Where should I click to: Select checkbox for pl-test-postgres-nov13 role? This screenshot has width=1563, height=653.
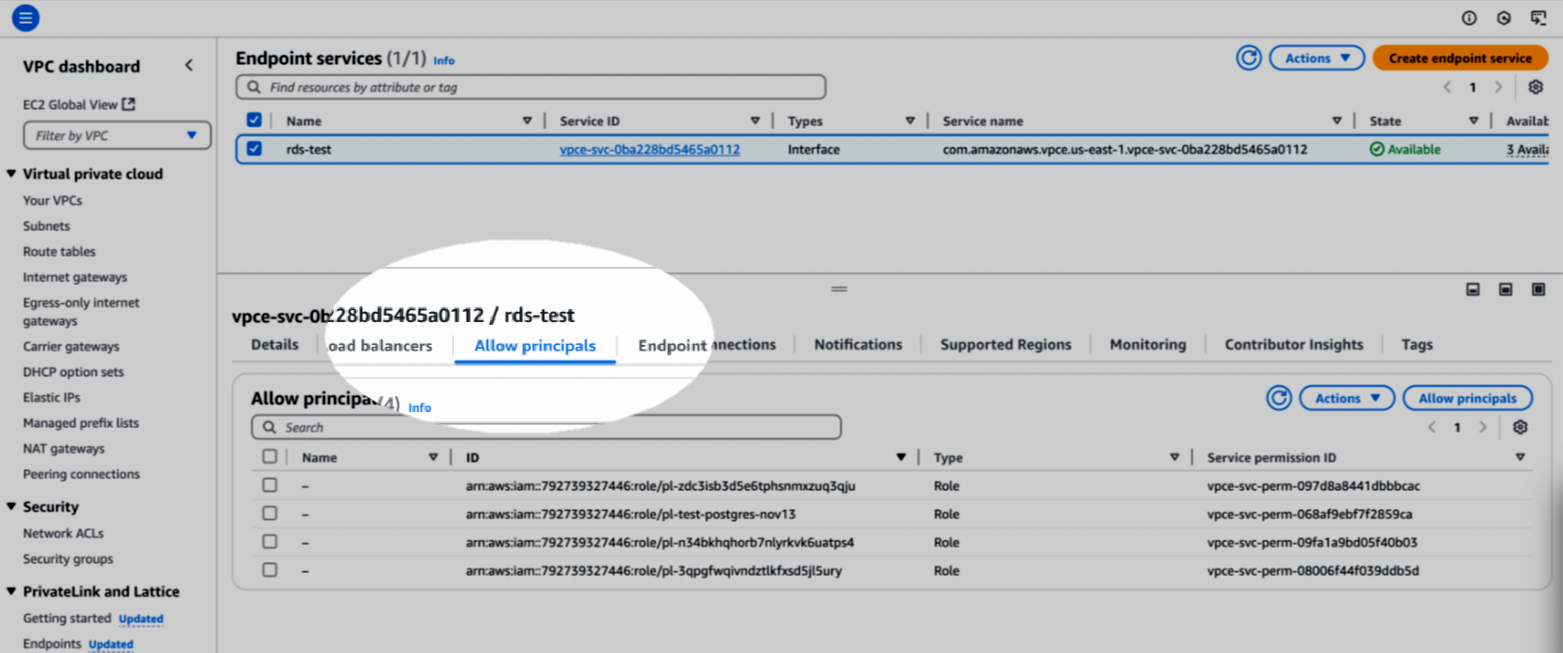tap(270, 514)
